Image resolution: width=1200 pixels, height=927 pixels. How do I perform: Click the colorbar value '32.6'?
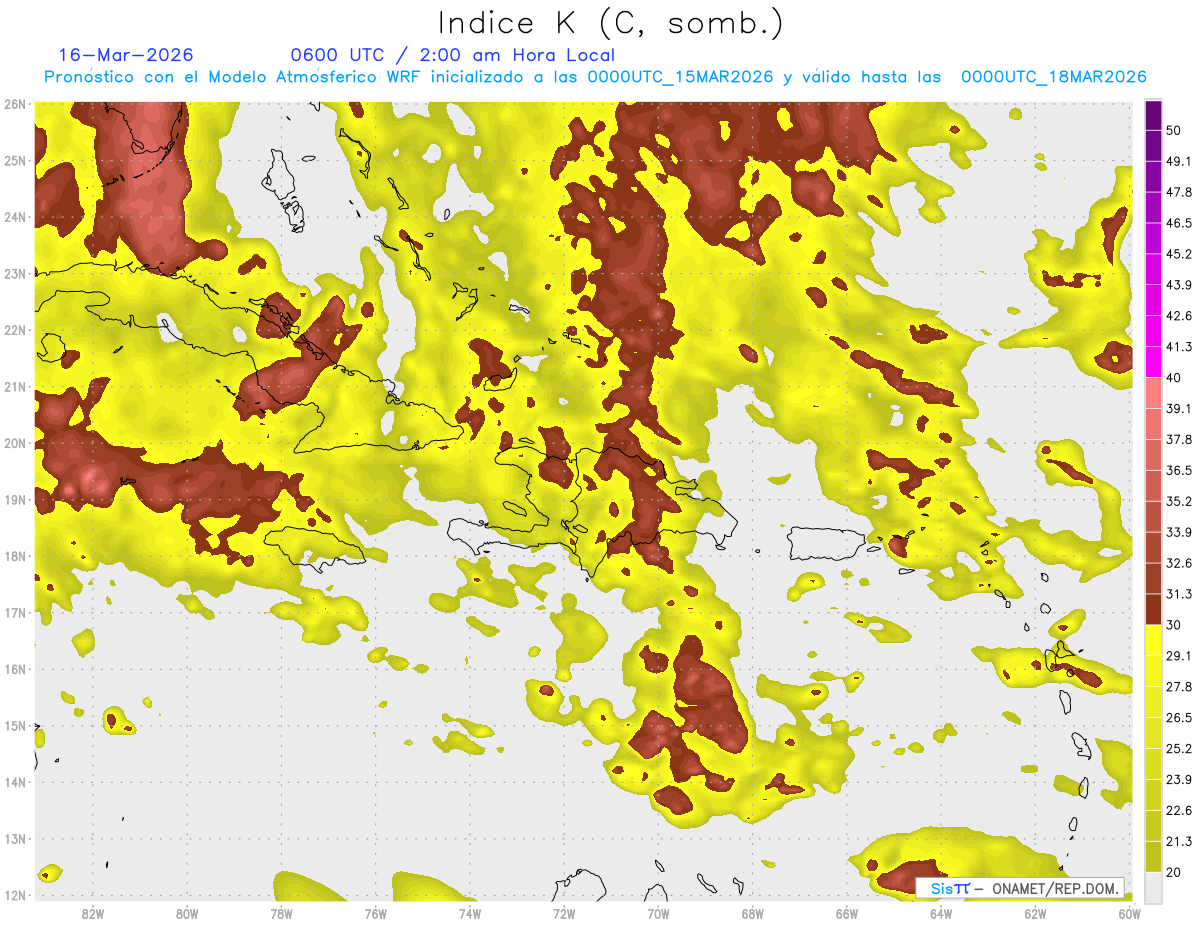(1179, 563)
